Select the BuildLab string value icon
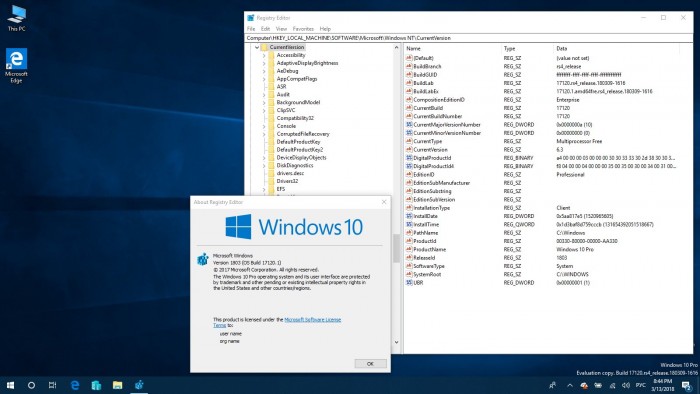 tap(408, 83)
